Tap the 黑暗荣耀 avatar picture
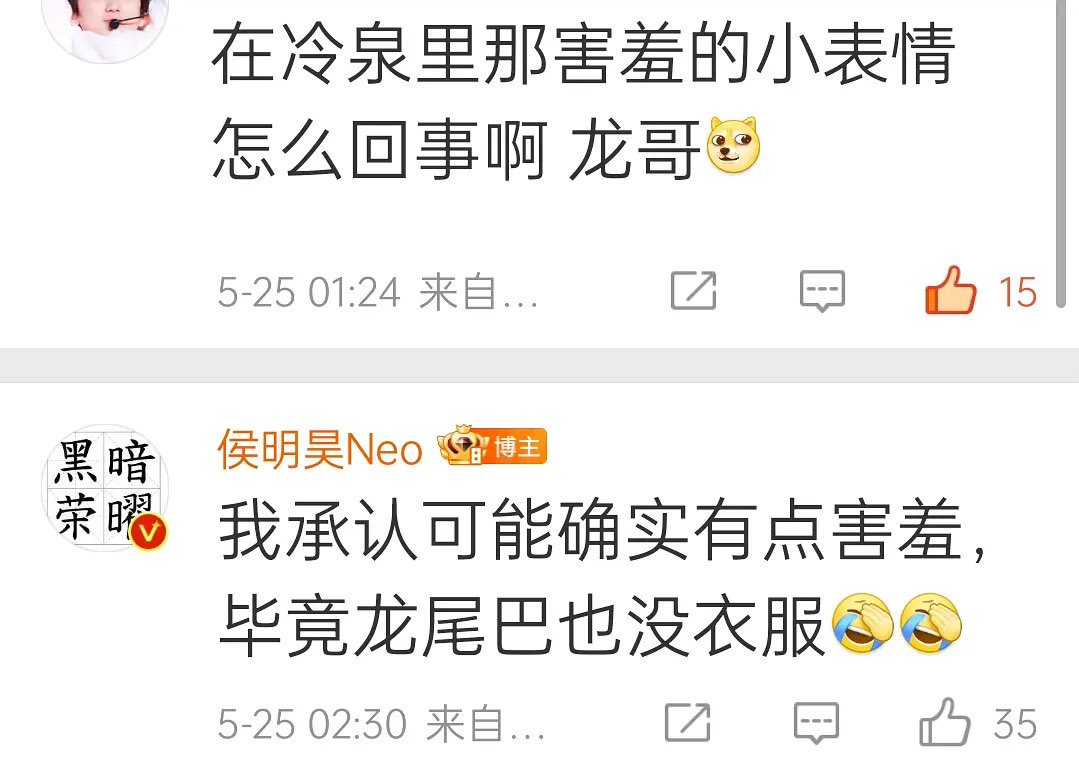The height and width of the screenshot is (772, 1079). [x=105, y=487]
